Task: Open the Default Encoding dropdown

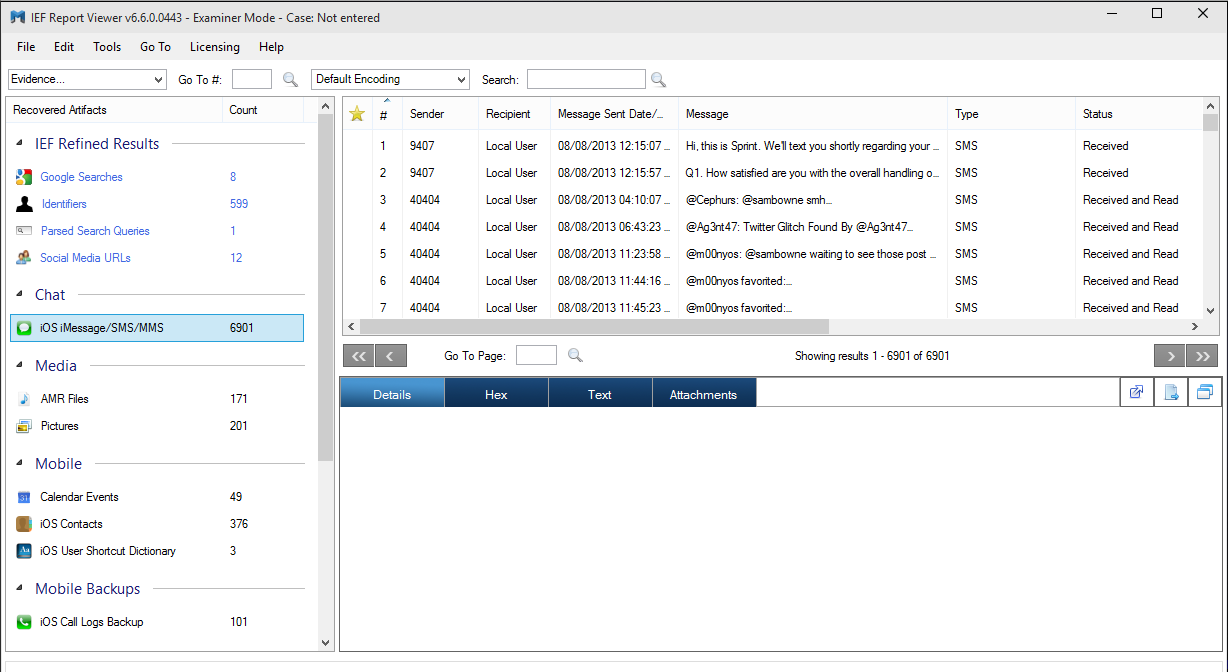Action: point(390,79)
